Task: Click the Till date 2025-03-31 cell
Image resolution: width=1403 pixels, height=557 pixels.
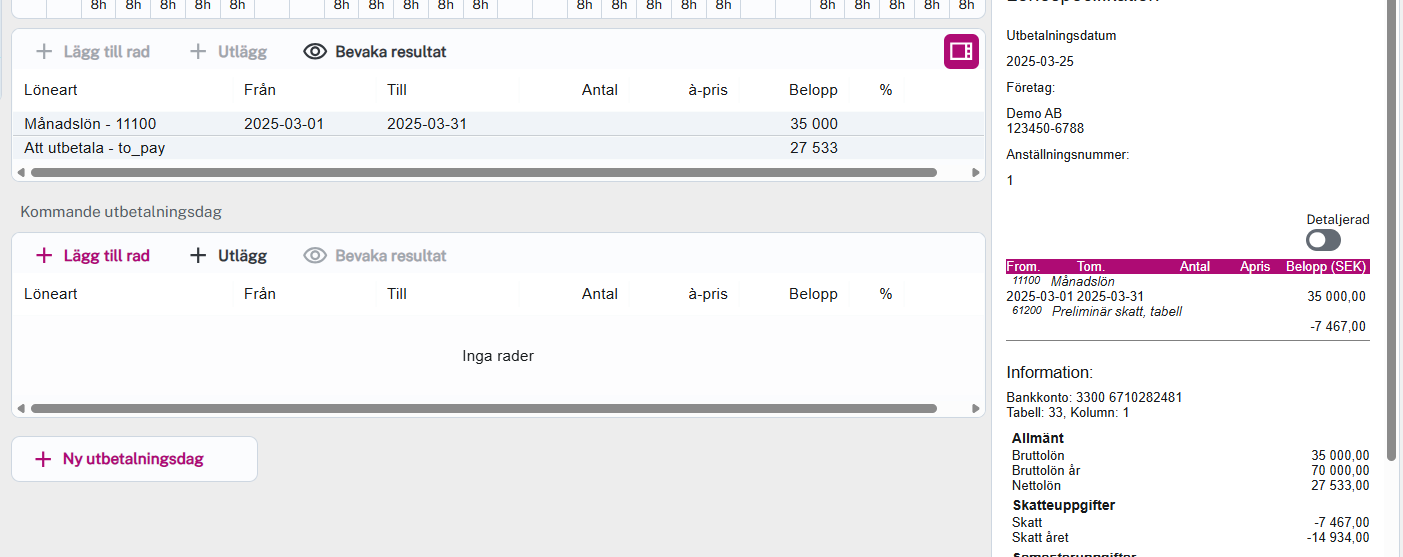Action: point(427,124)
